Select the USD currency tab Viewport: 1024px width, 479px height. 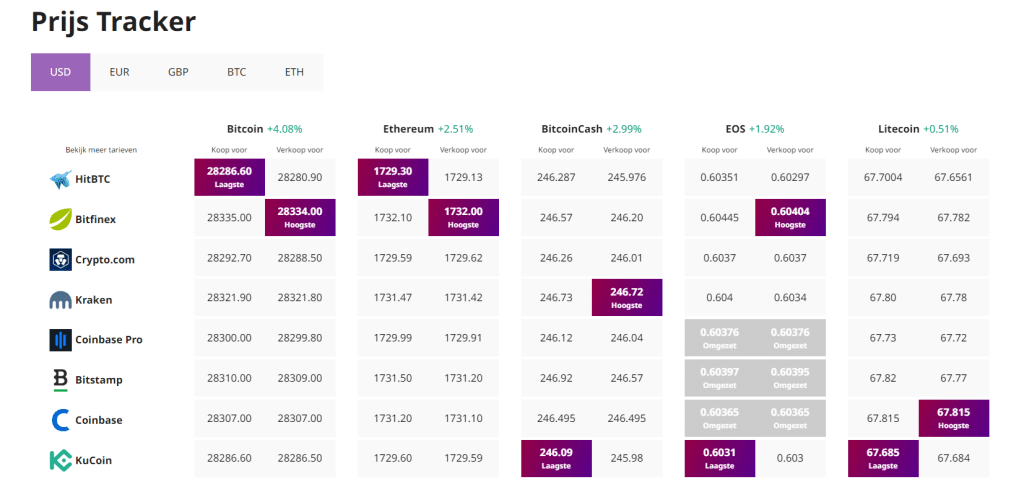click(x=60, y=72)
